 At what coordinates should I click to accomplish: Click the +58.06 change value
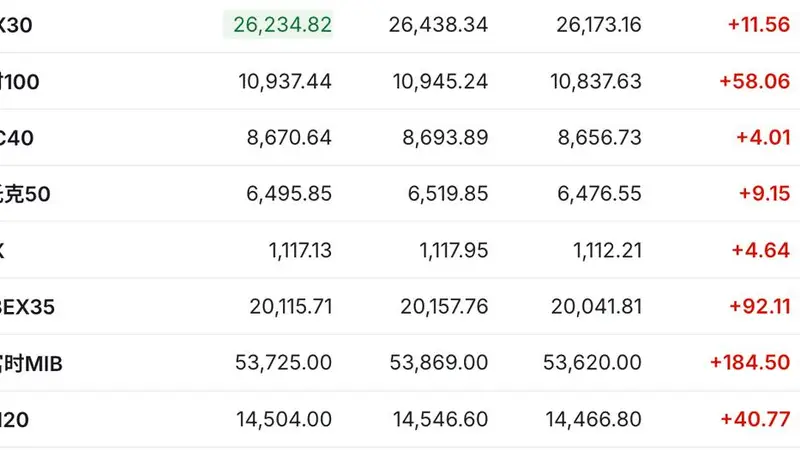click(x=755, y=81)
